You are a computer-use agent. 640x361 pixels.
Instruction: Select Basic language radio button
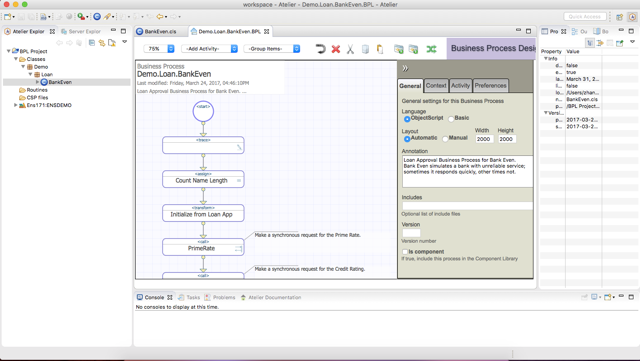click(451, 119)
